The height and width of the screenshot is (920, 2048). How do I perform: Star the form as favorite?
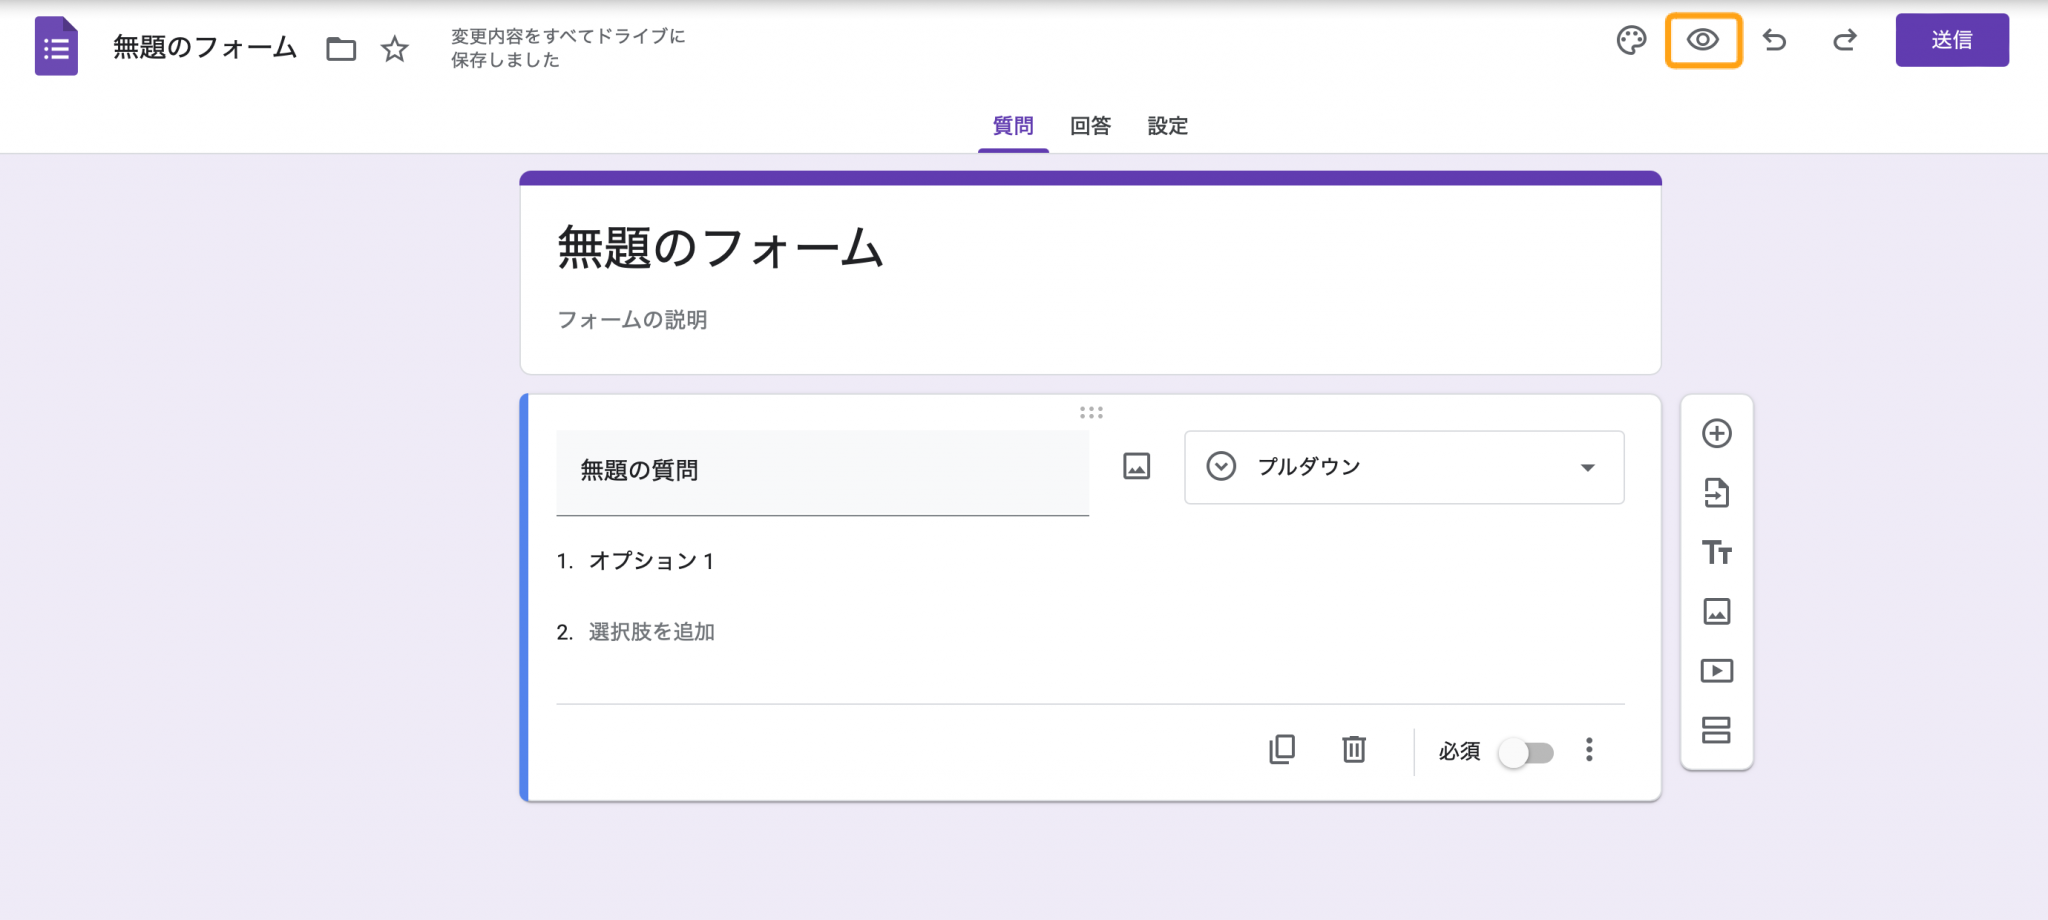[x=395, y=48]
